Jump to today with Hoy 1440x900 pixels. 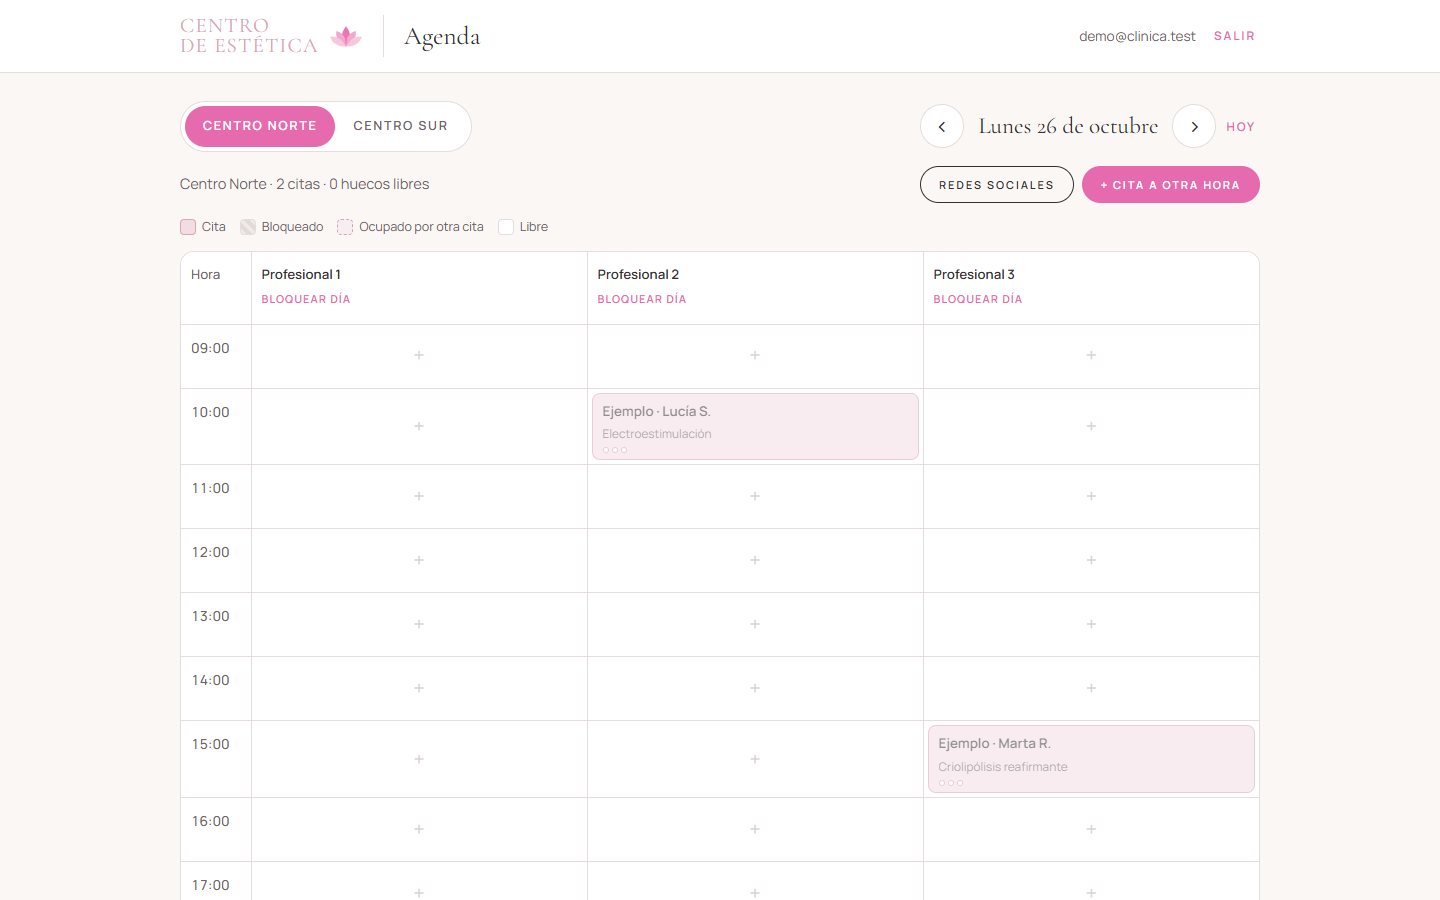click(1240, 127)
